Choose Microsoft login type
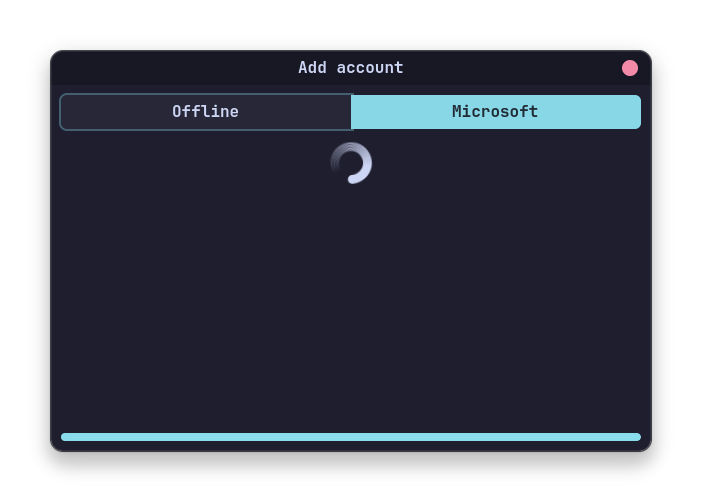702x502 pixels. [497, 112]
